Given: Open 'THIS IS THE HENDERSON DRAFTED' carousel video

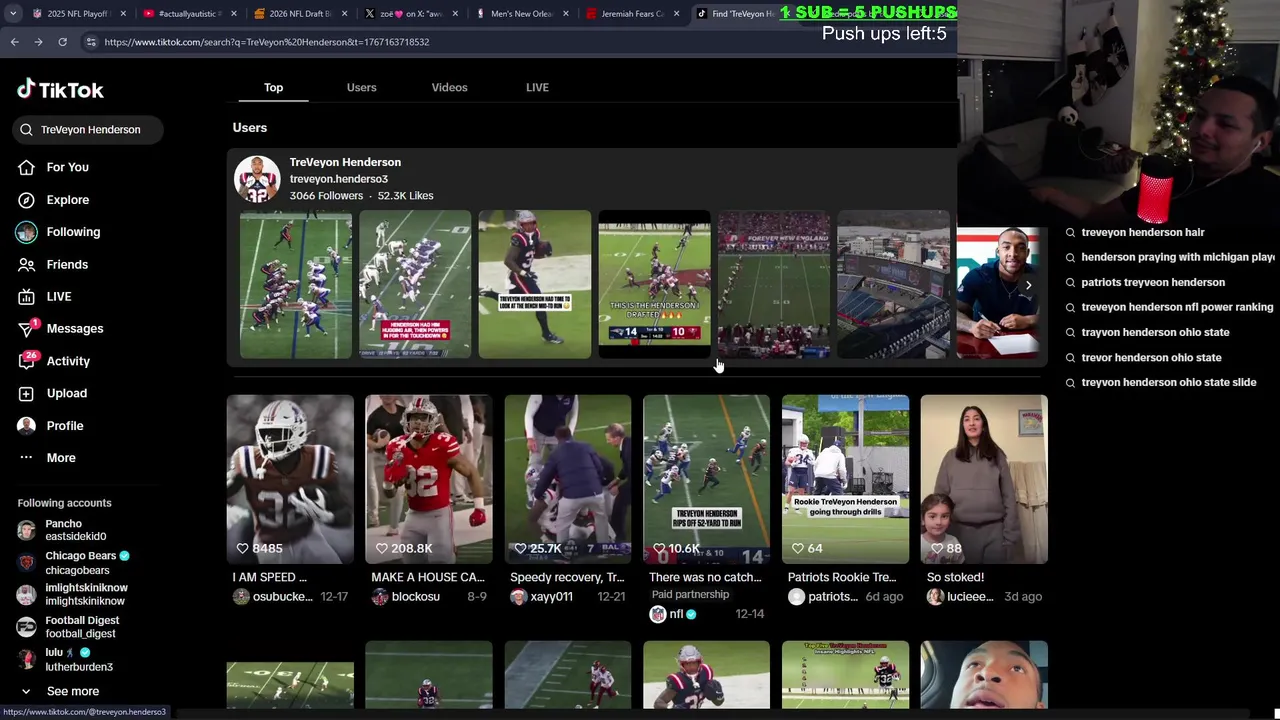Looking at the screenshot, I should [654, 284].
